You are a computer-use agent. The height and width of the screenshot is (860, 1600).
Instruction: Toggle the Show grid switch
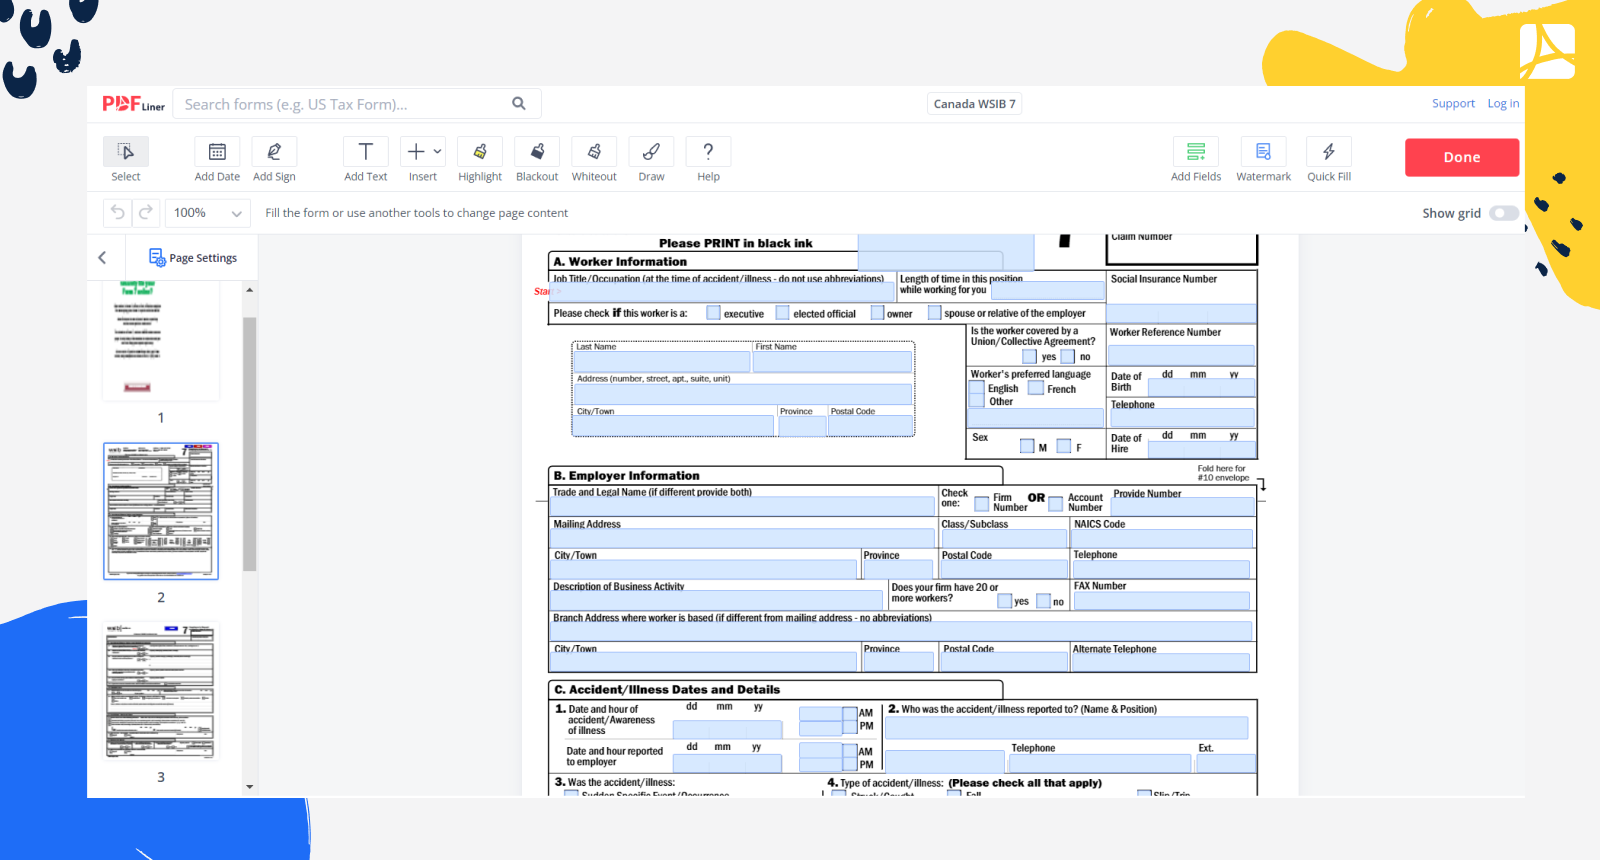click(x=1503, y=213)
